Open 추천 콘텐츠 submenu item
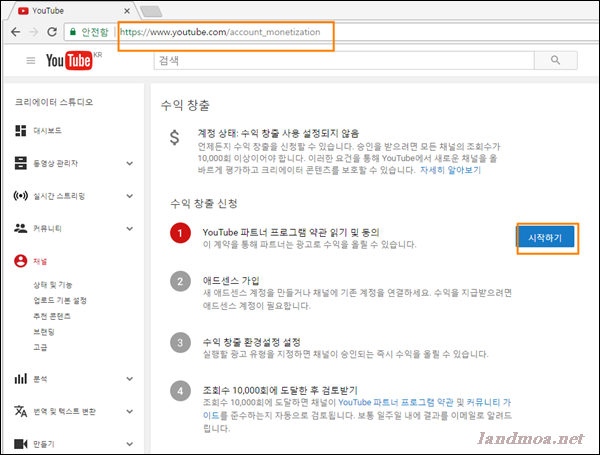 click(x=52, y=316)
